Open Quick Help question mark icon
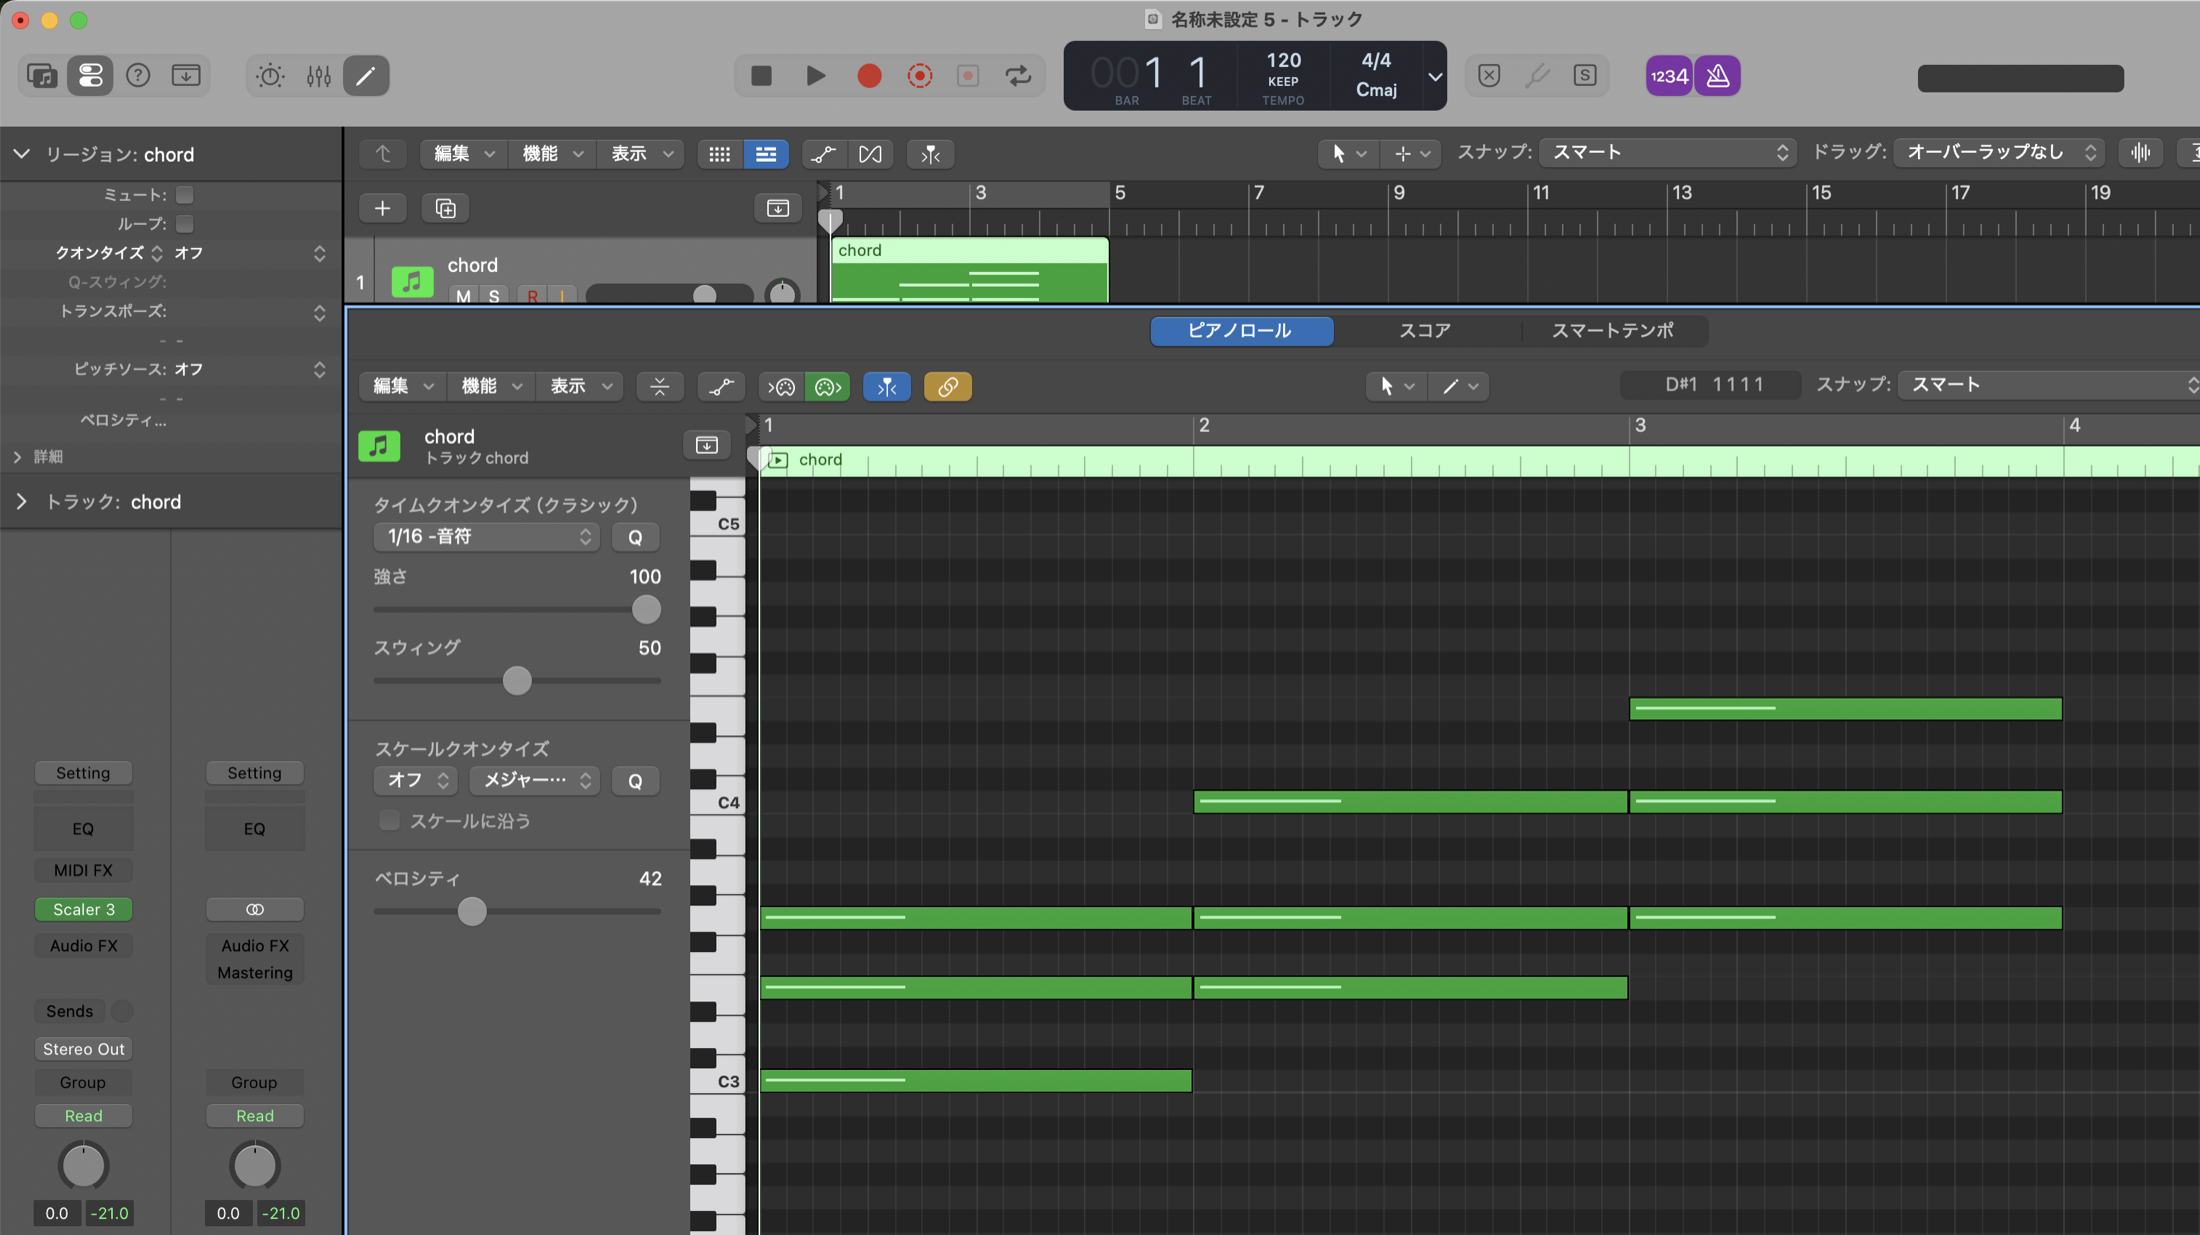Image resolution: width=2200 pixels, height=1235 pixels. 138,76
